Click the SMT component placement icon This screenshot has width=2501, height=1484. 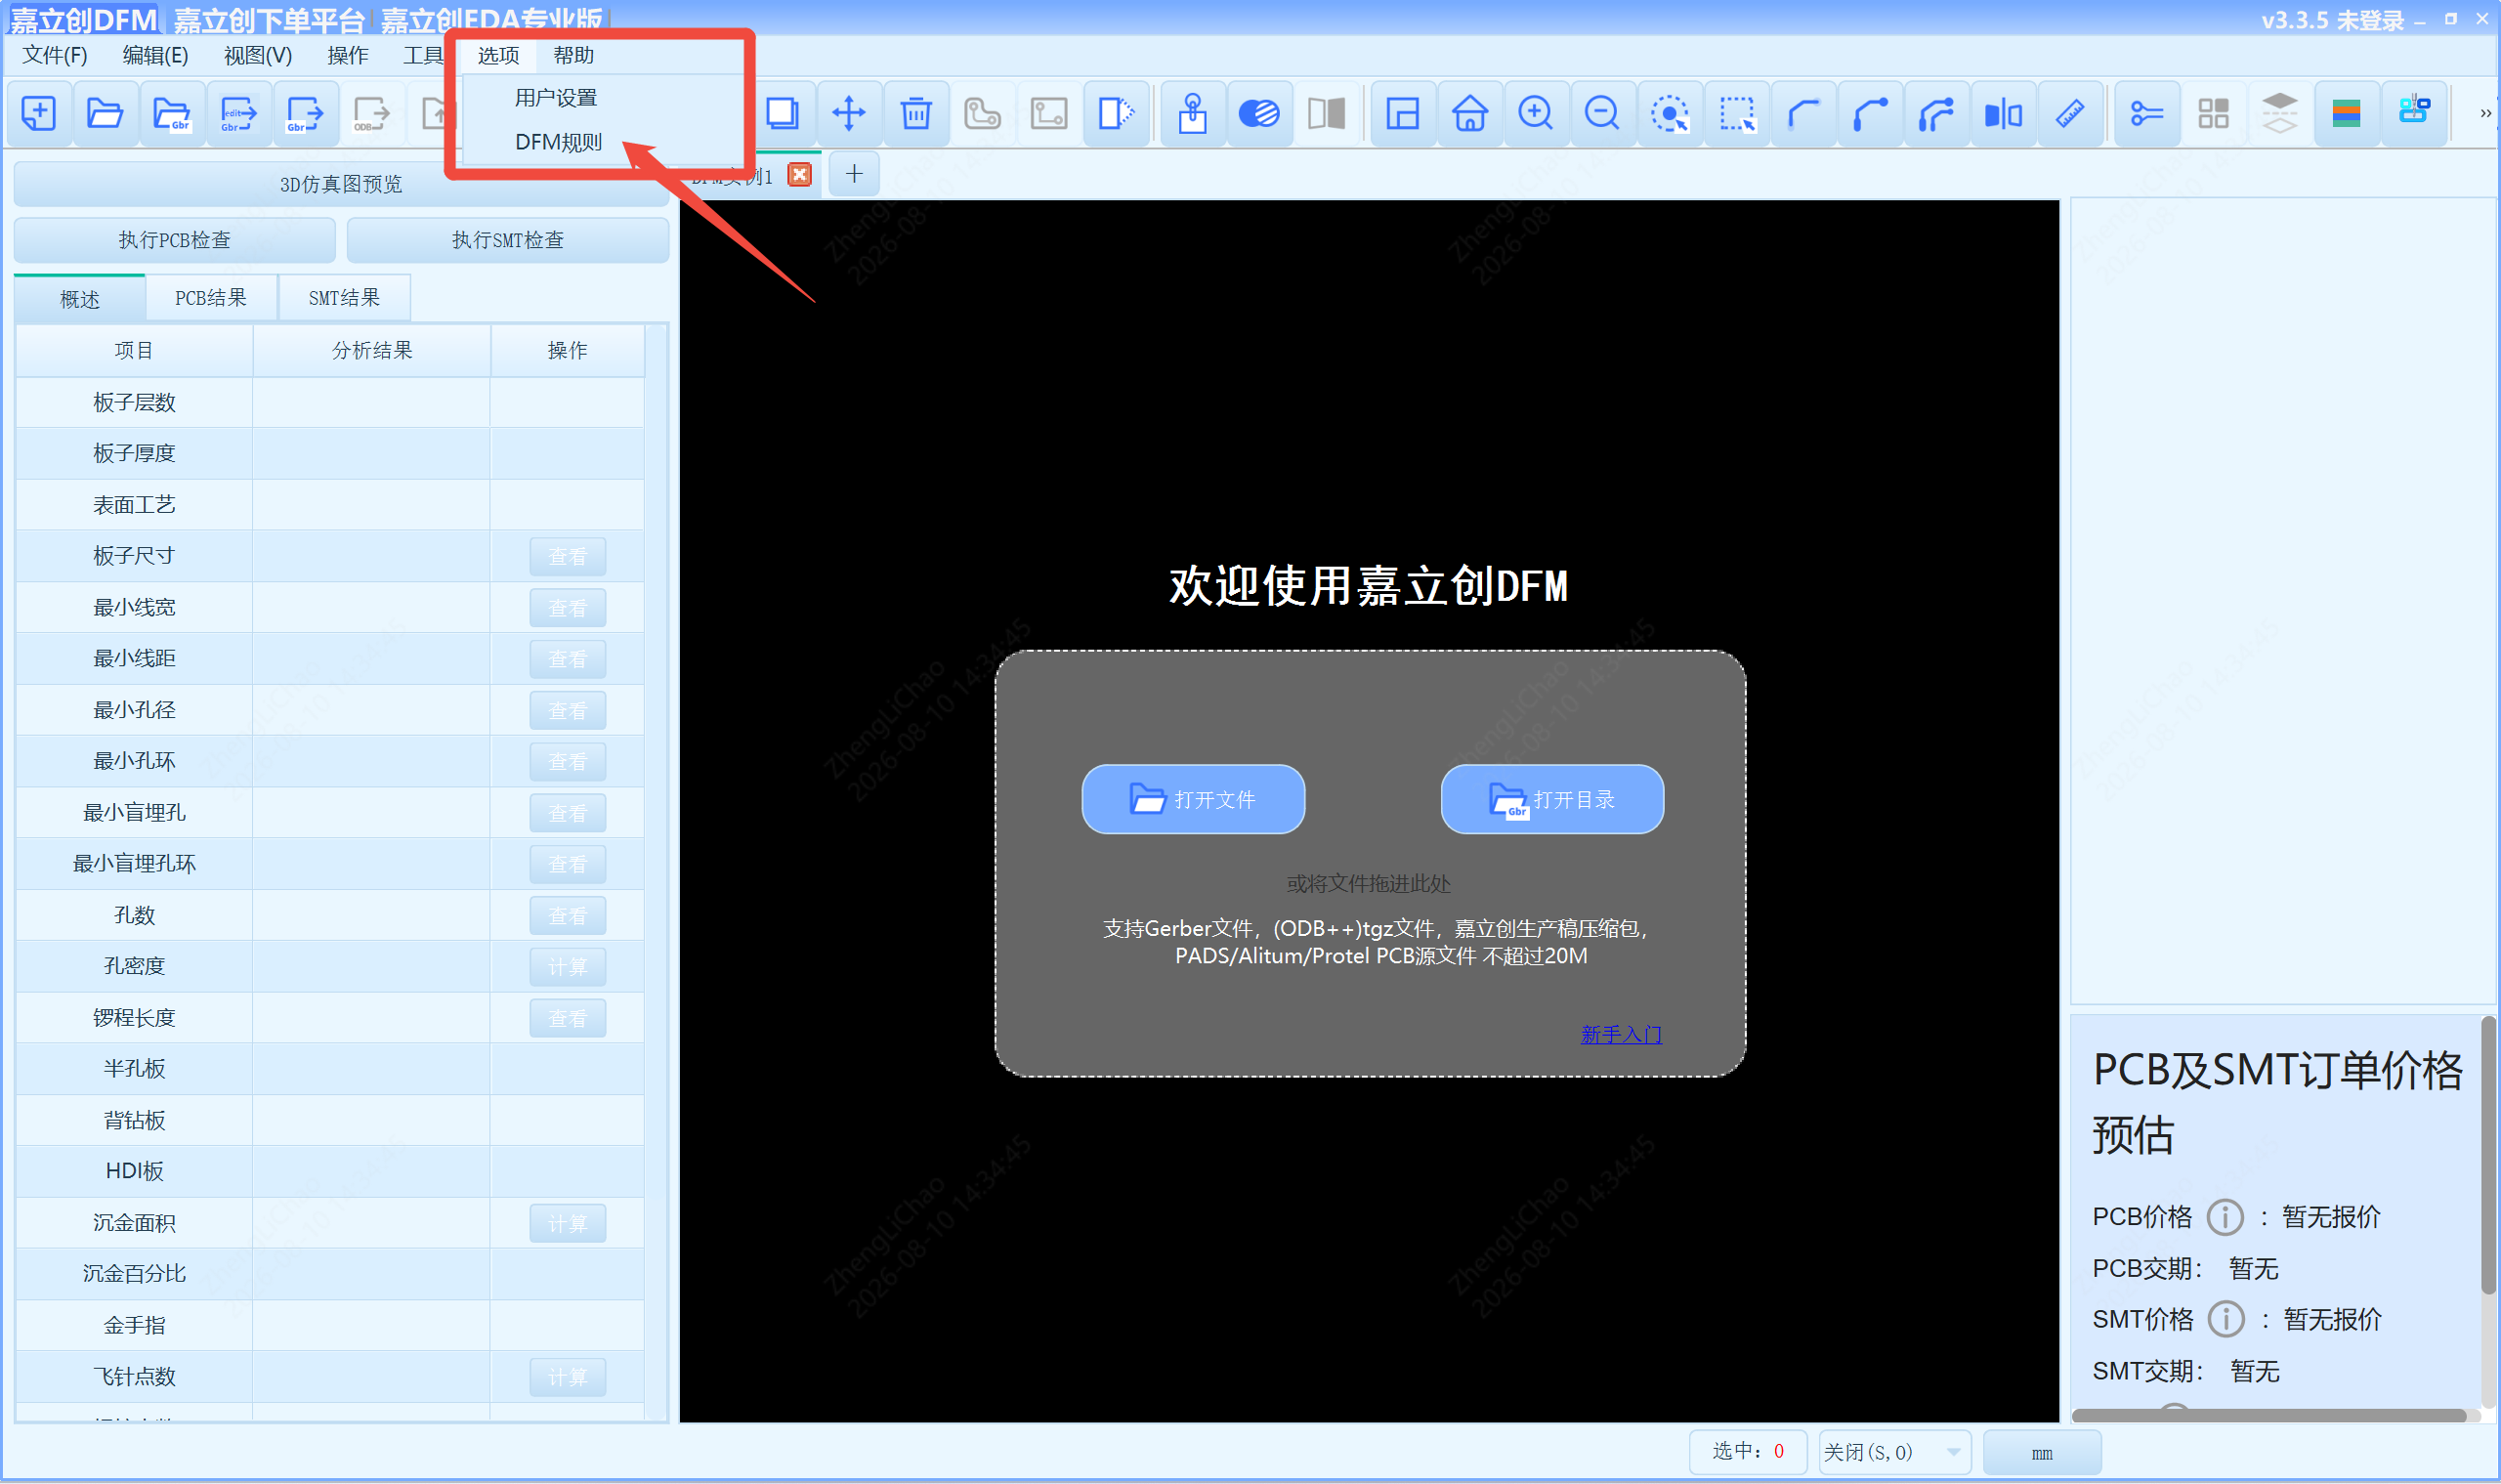point(2413,113)
